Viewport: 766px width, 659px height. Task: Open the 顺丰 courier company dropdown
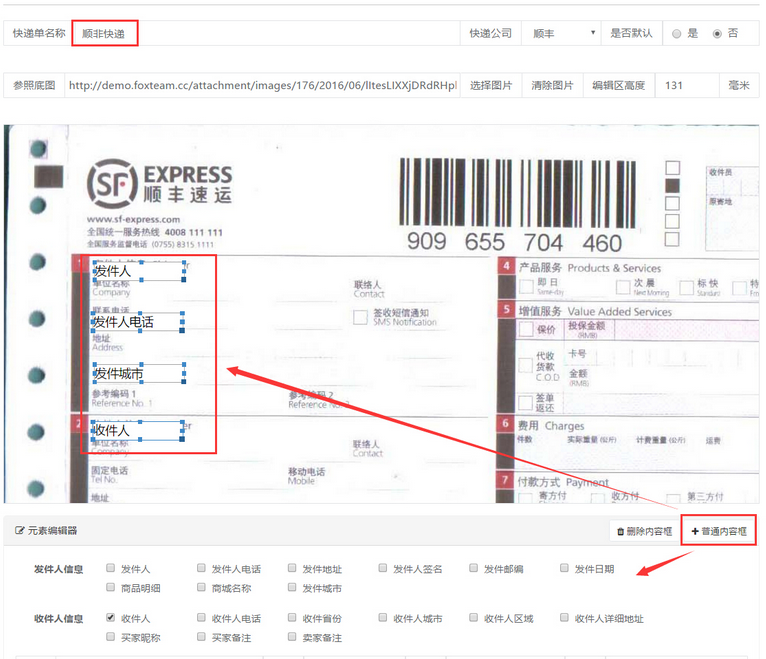[x=563, y=33]
